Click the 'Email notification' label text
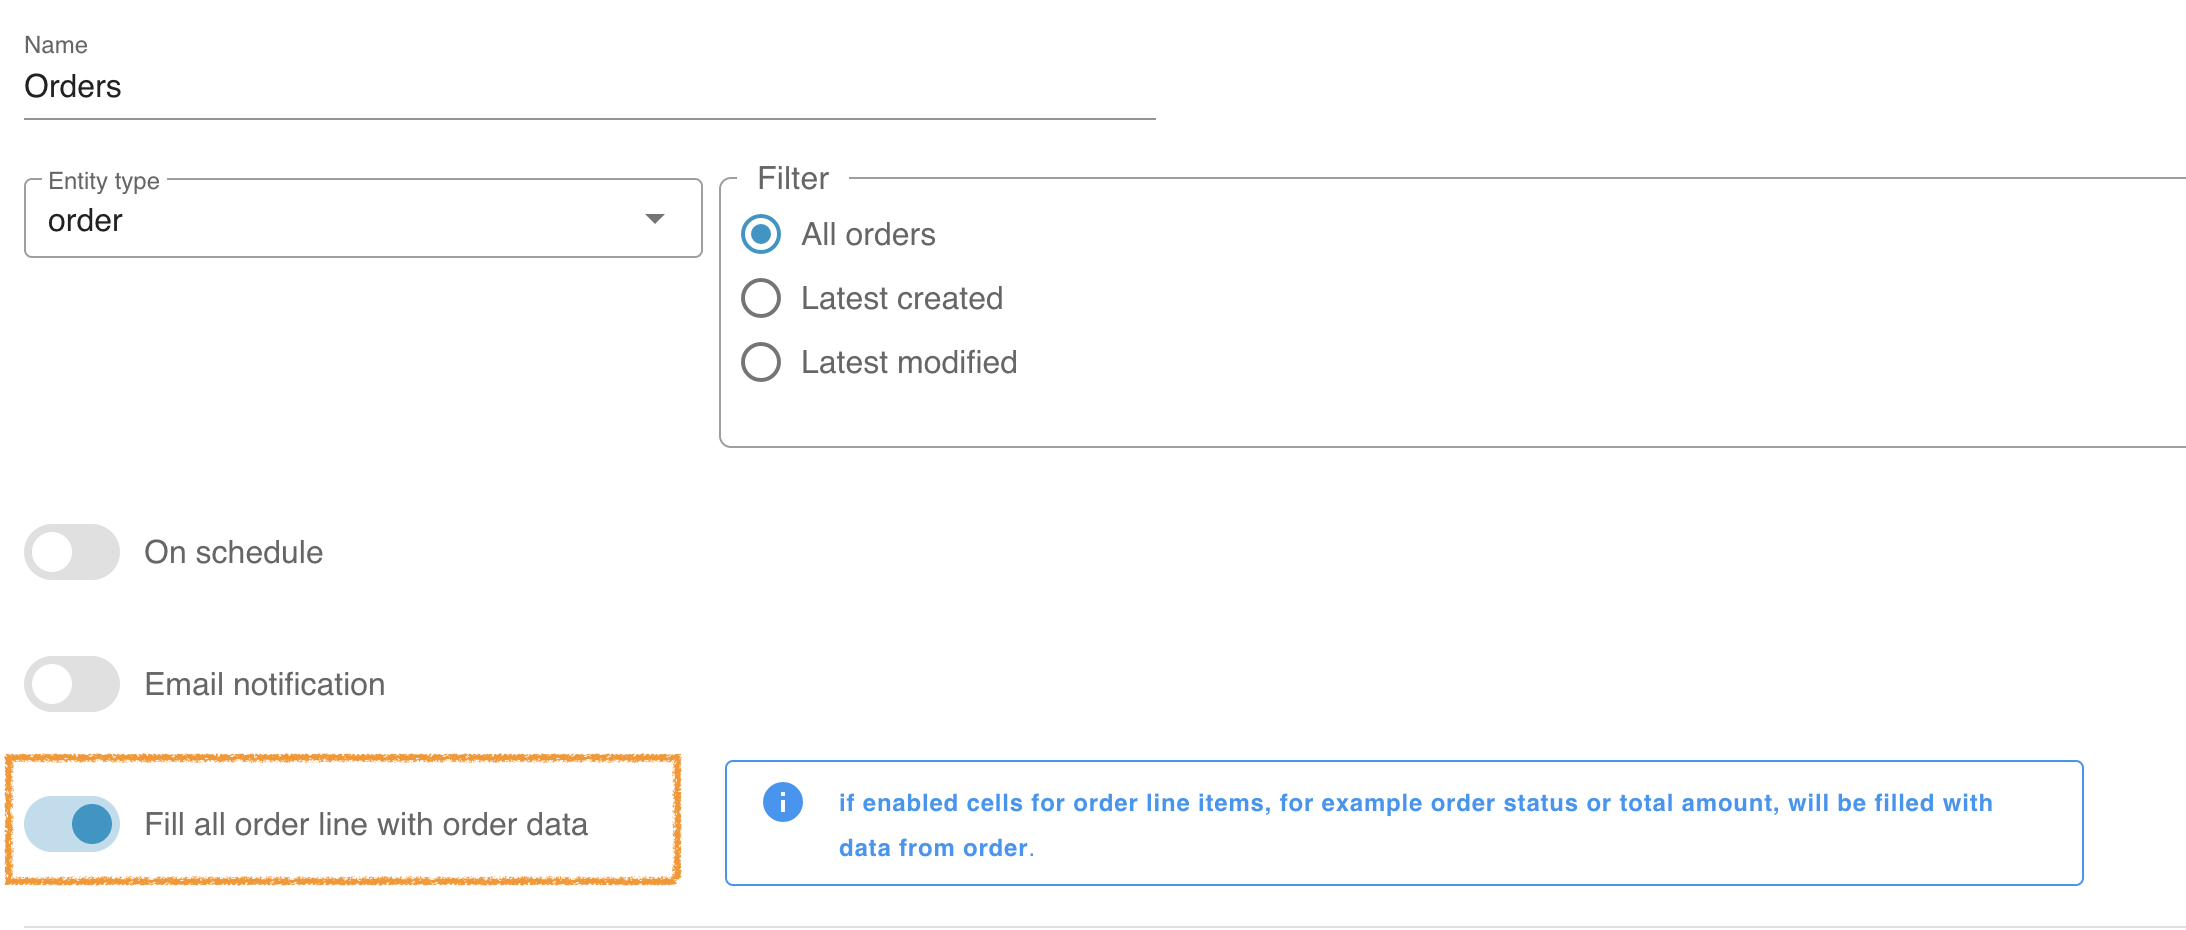 tap(264, 684)
